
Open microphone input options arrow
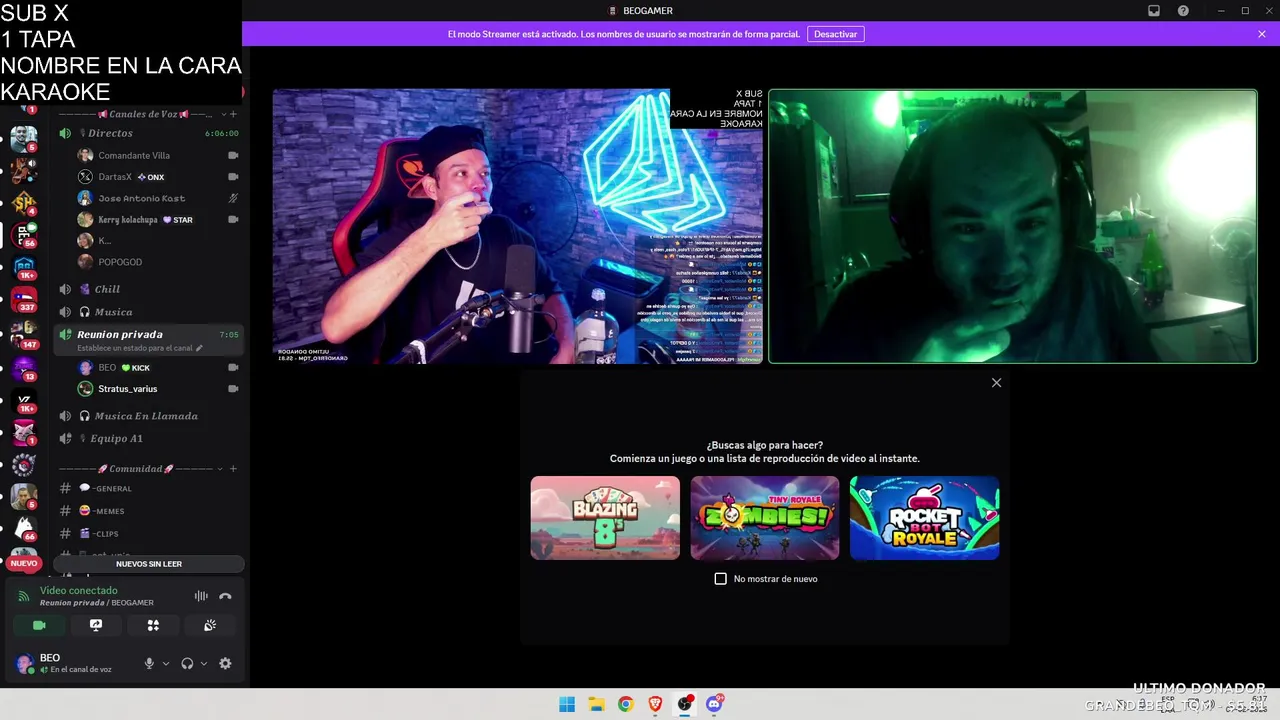[166, 663]
